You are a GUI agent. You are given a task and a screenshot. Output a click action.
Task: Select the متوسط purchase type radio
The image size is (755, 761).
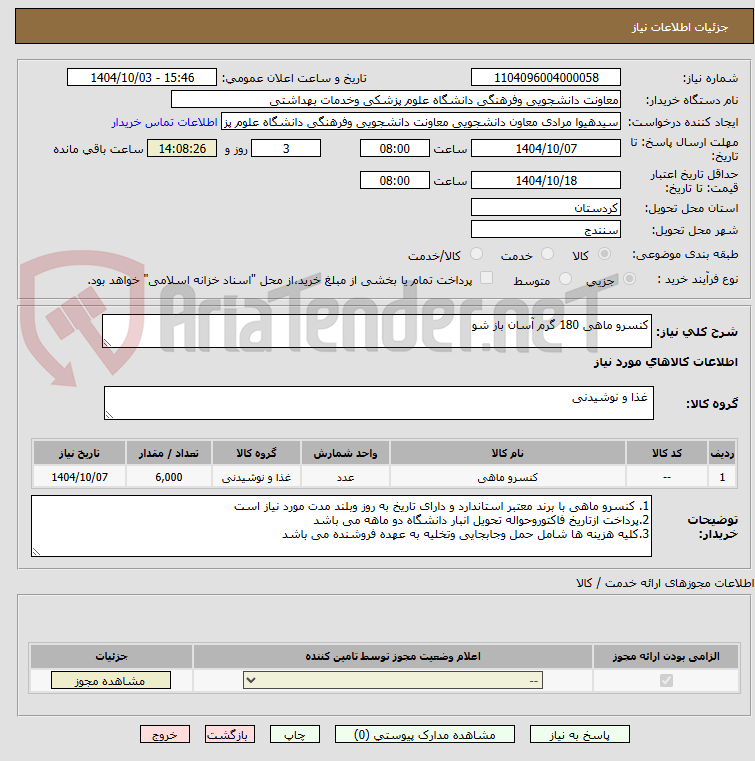(x=565, y=279)
